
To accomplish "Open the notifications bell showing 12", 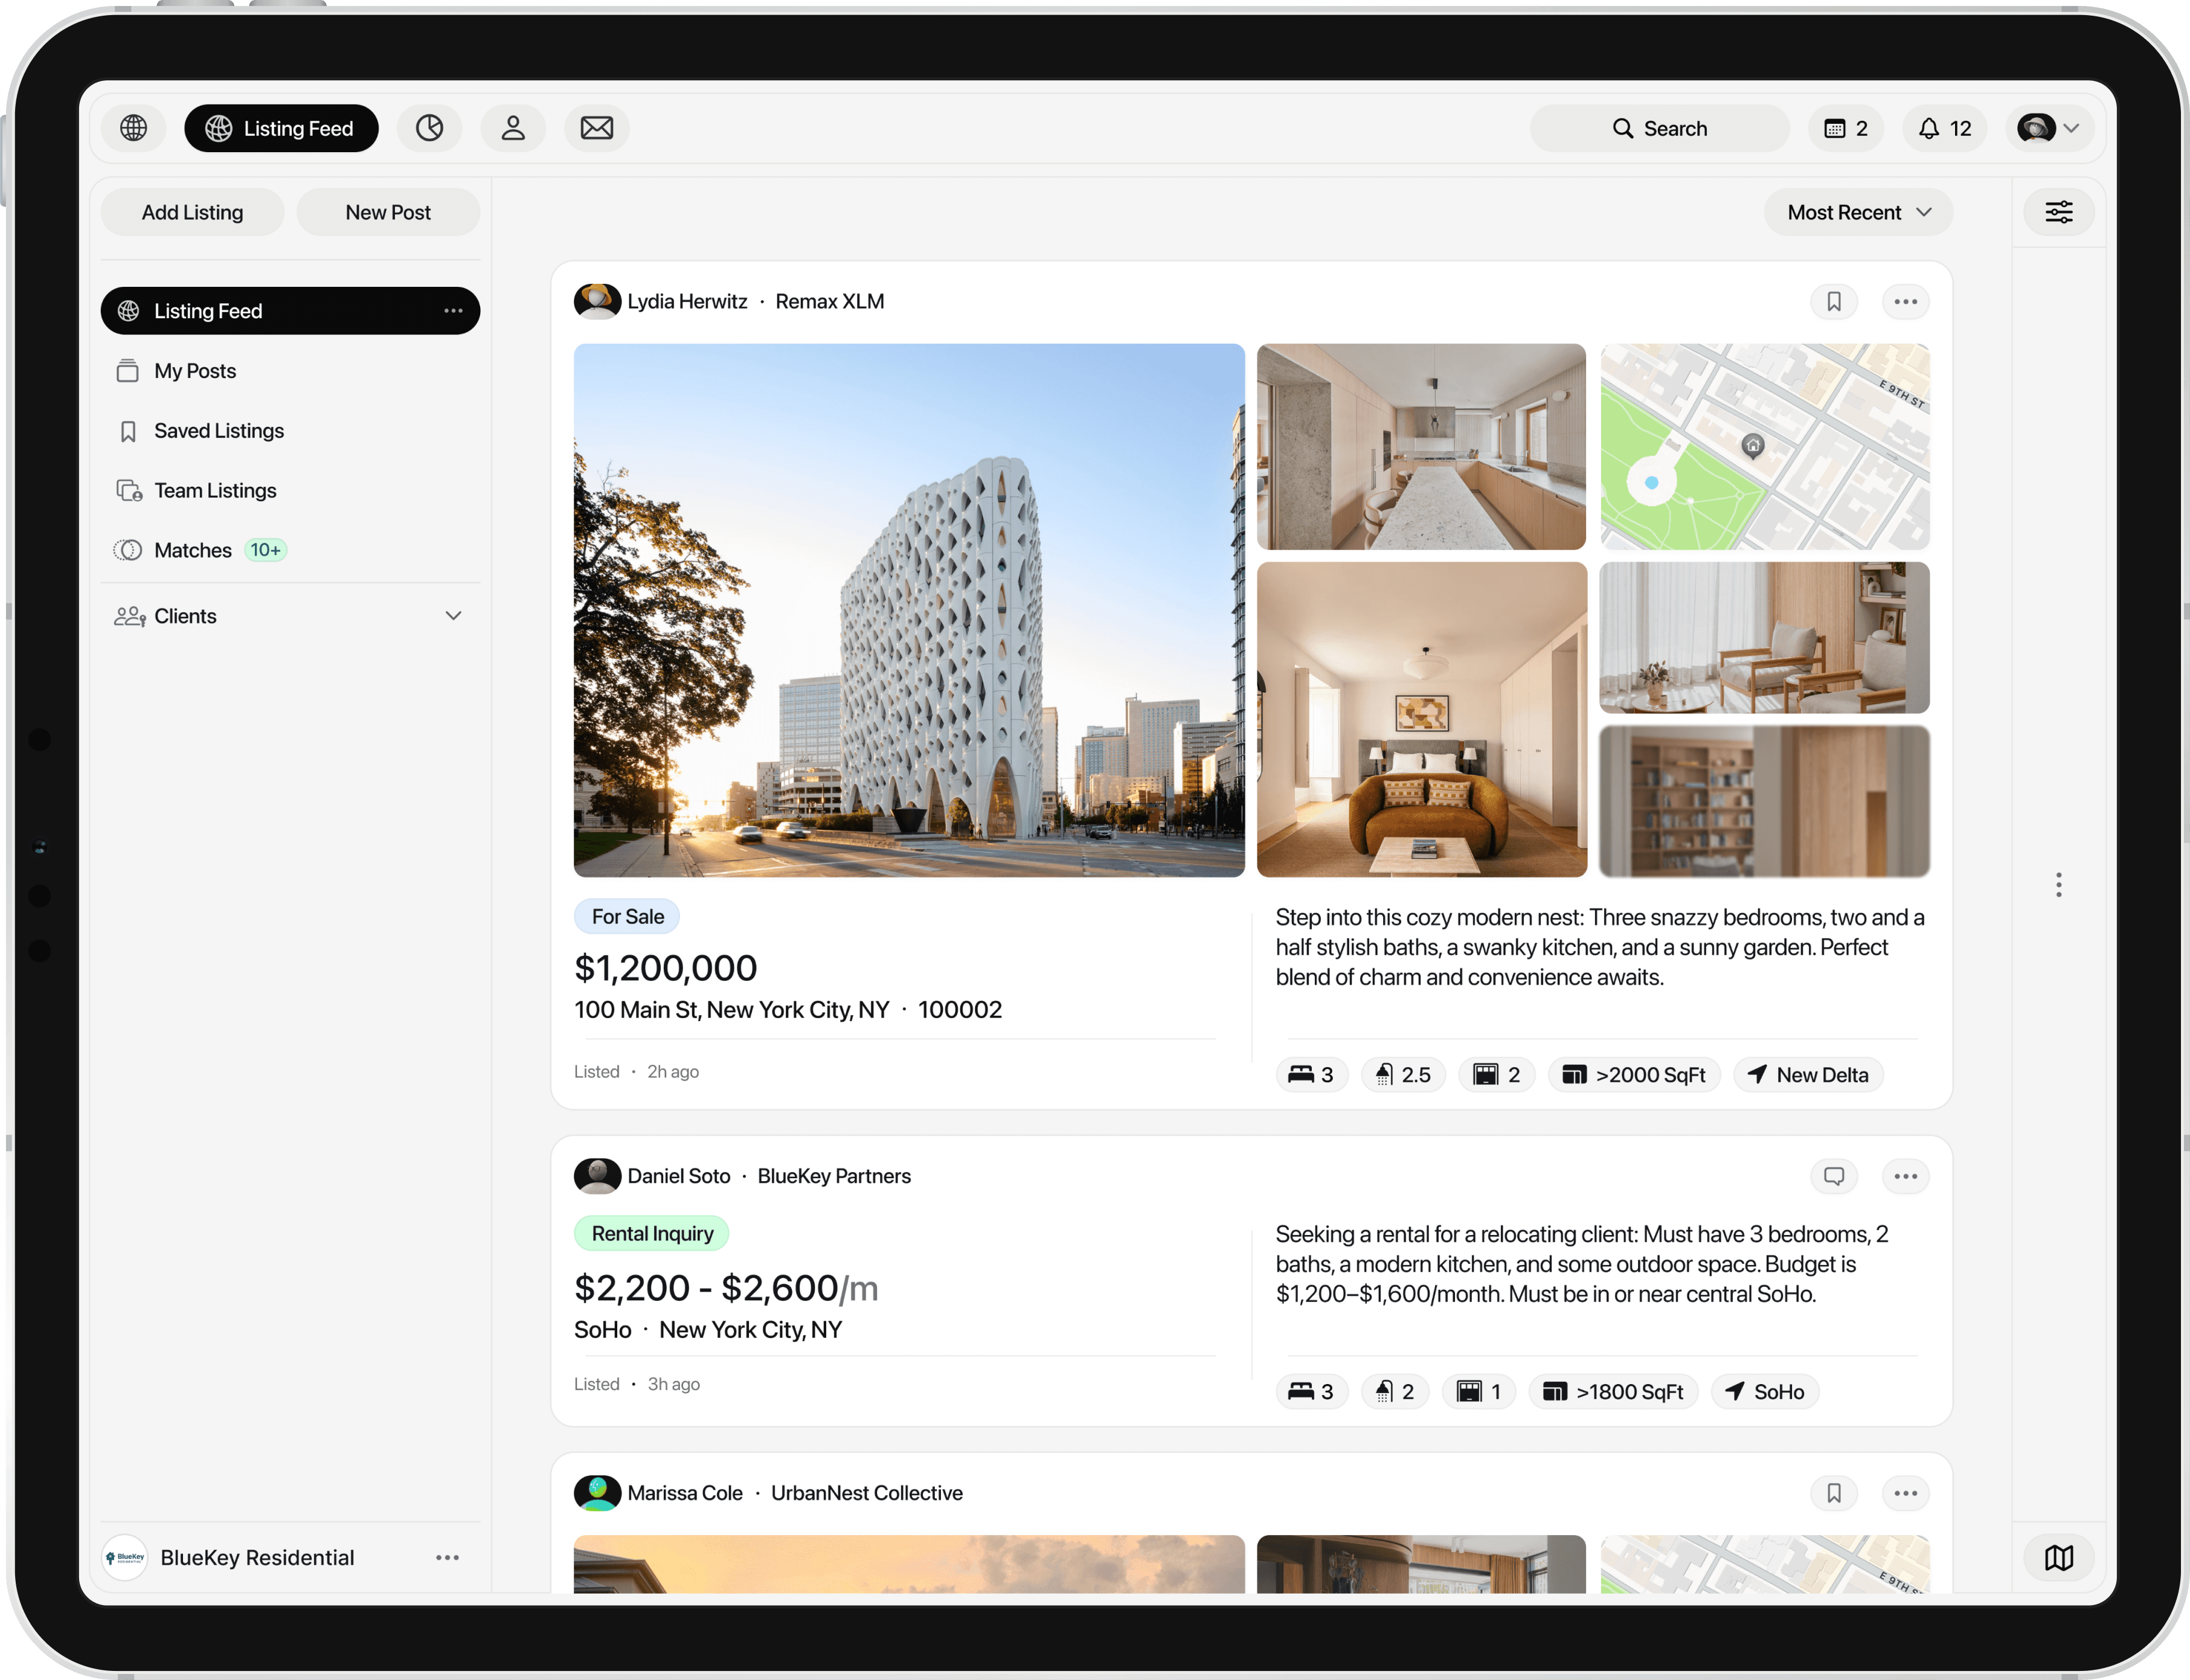I will 1944,128.
